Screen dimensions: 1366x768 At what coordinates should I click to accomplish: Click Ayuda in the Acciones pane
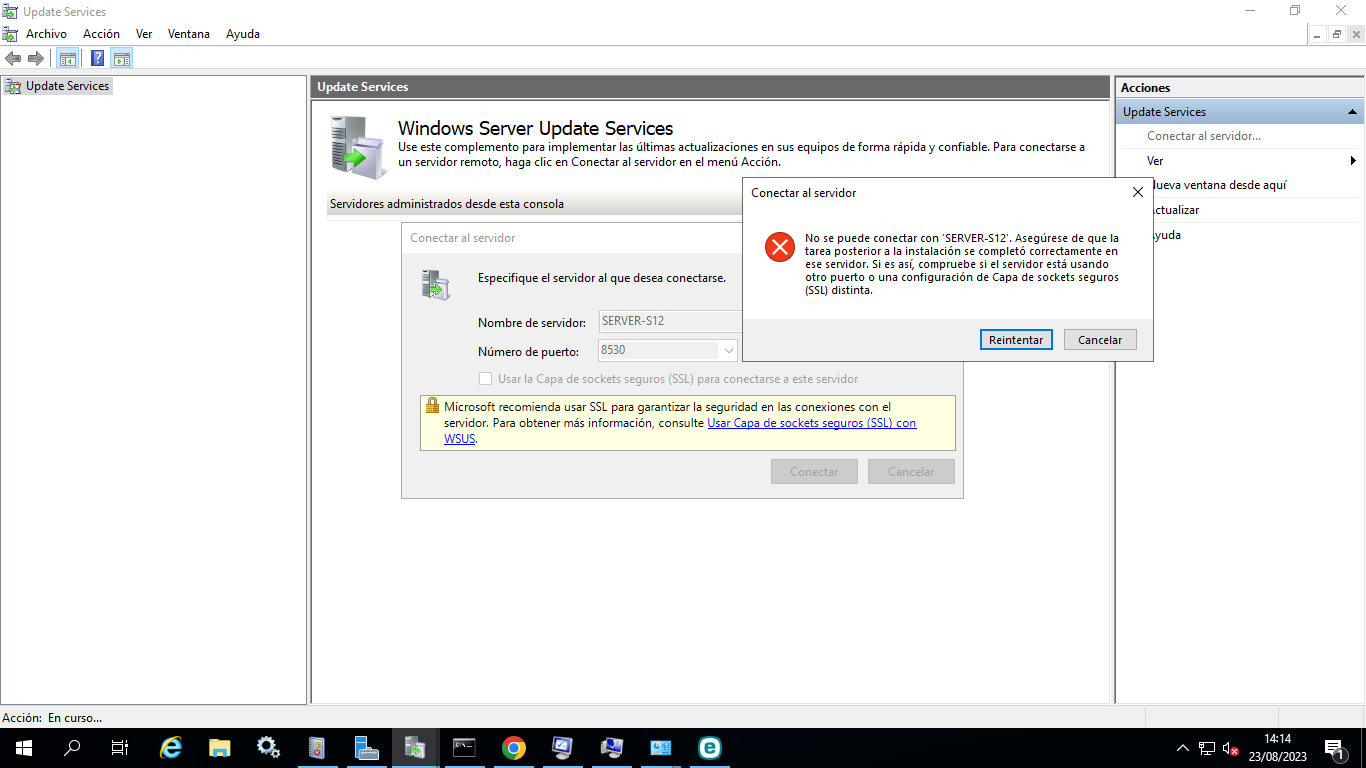pos(1166,235)
